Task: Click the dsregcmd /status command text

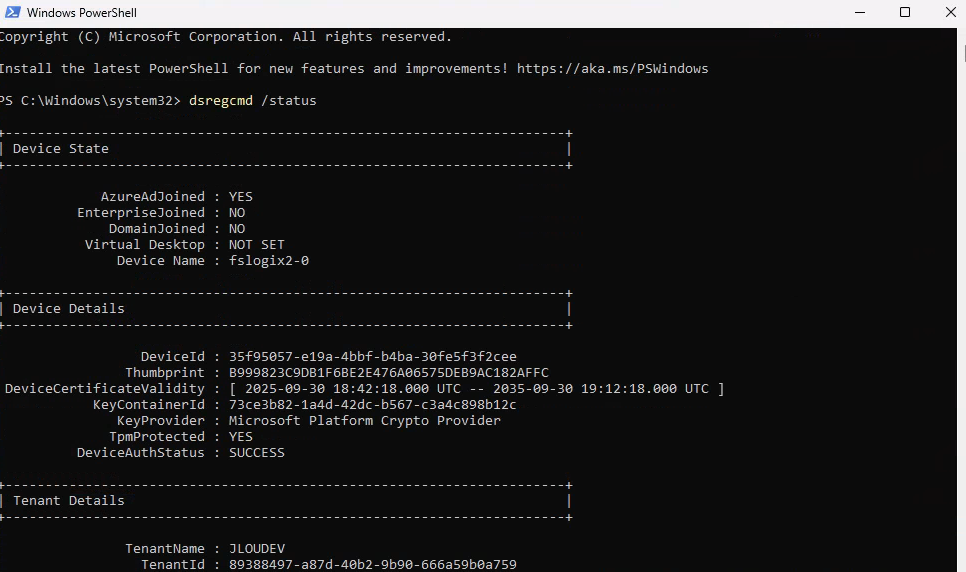Action: [x=252, y=101]
